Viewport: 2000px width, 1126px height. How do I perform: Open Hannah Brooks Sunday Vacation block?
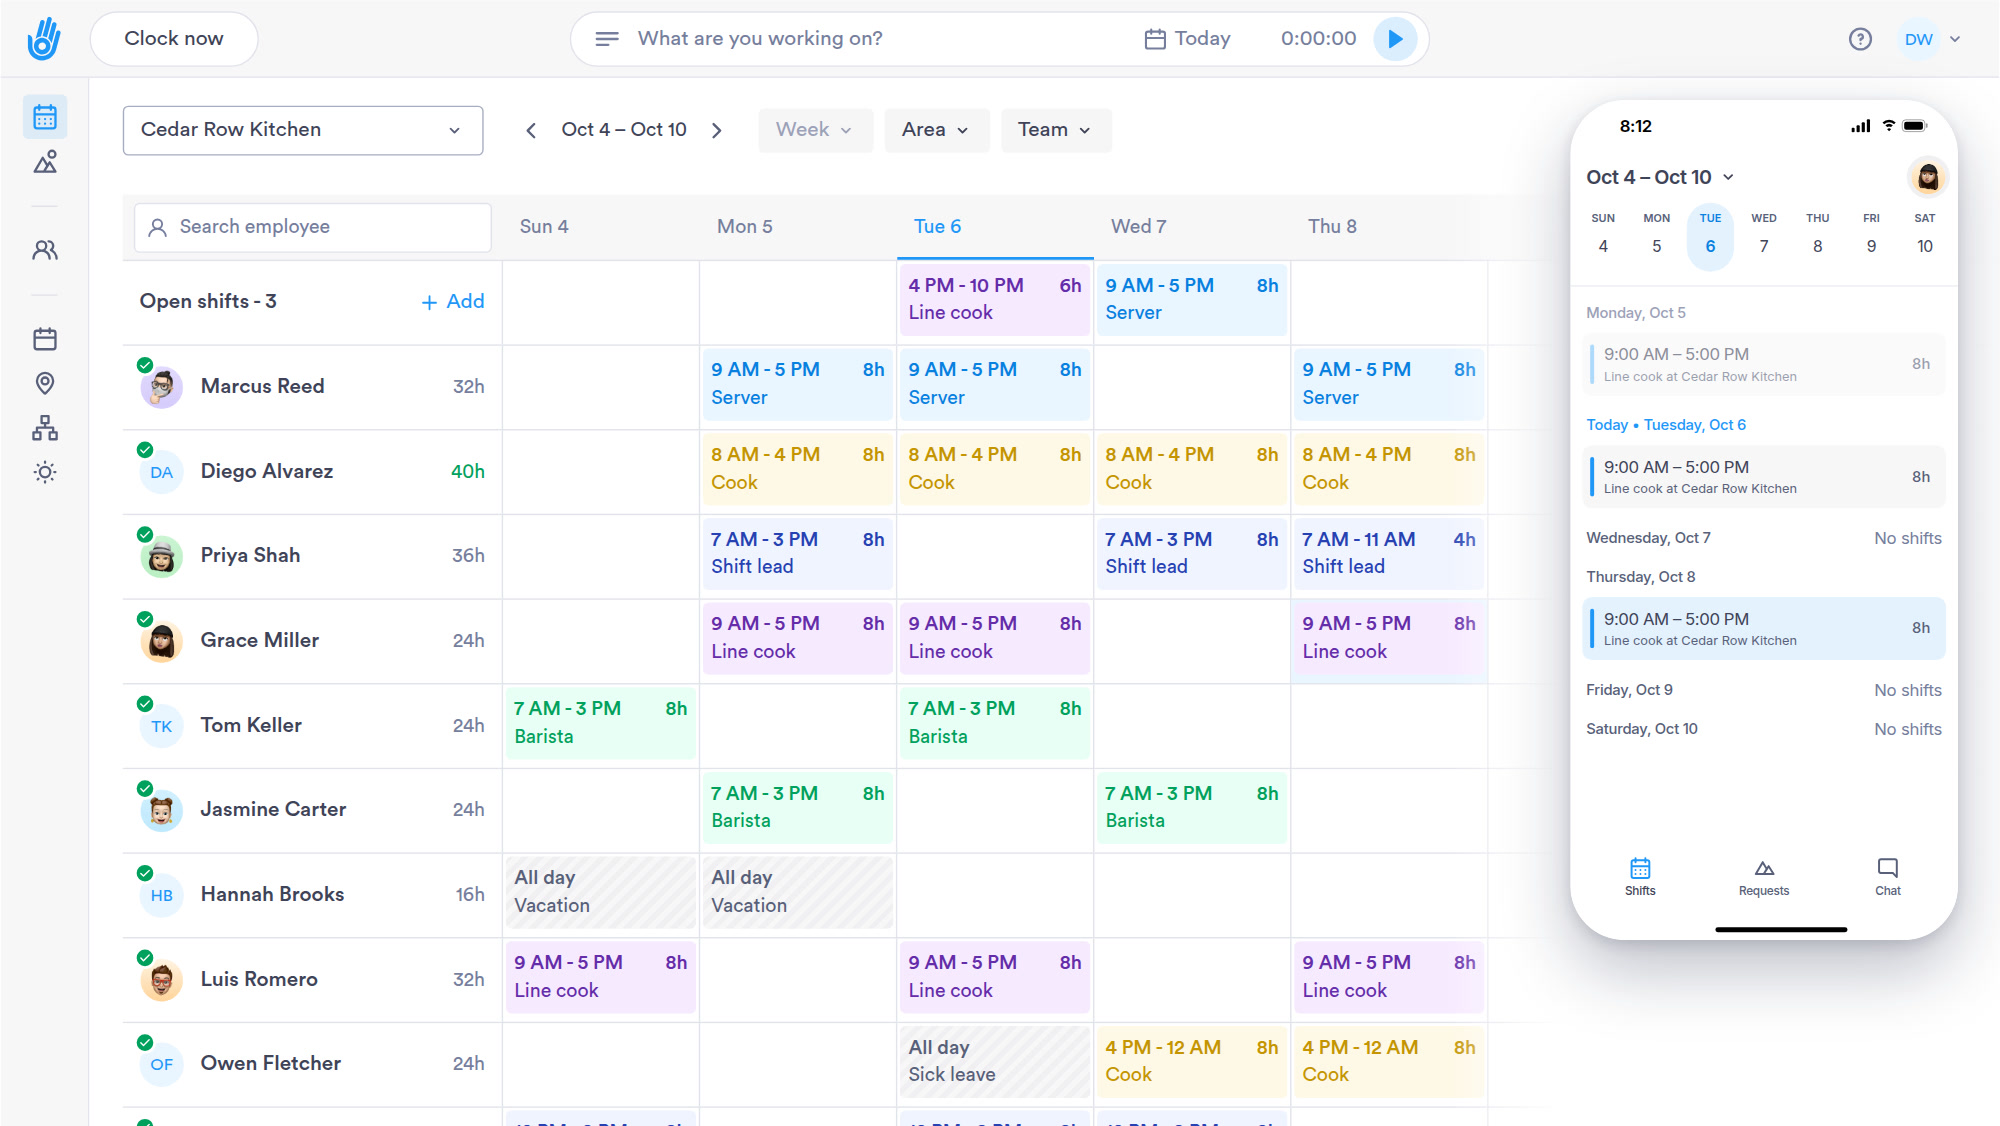click(x=601, y=892)
